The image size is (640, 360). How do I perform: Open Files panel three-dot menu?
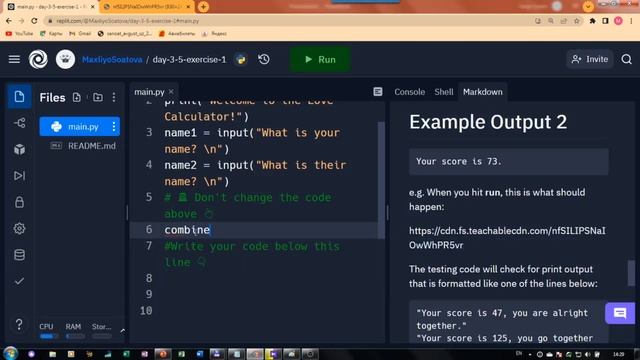click(x=114, y=97)
